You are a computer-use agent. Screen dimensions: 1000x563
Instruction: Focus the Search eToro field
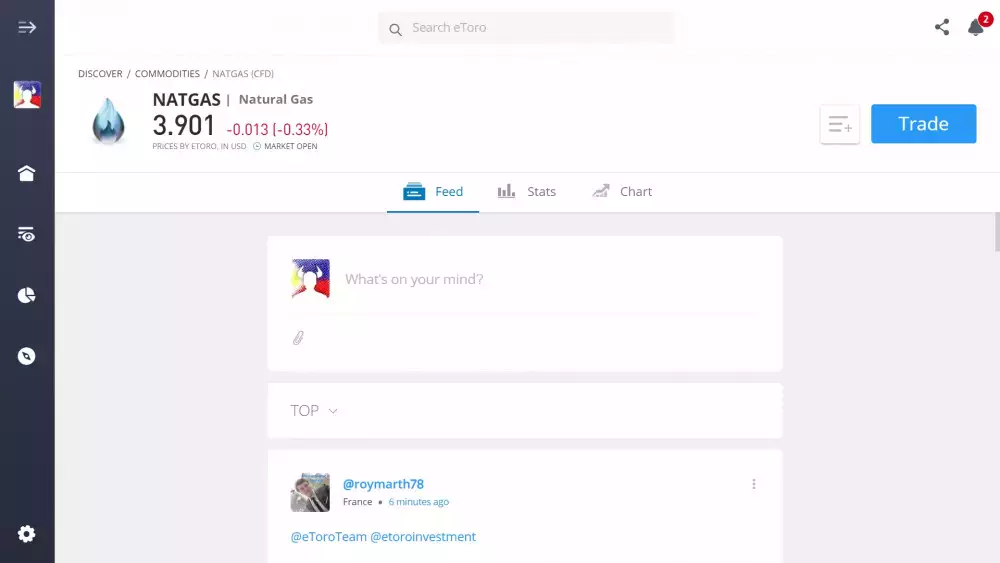[x=526, y=27]
